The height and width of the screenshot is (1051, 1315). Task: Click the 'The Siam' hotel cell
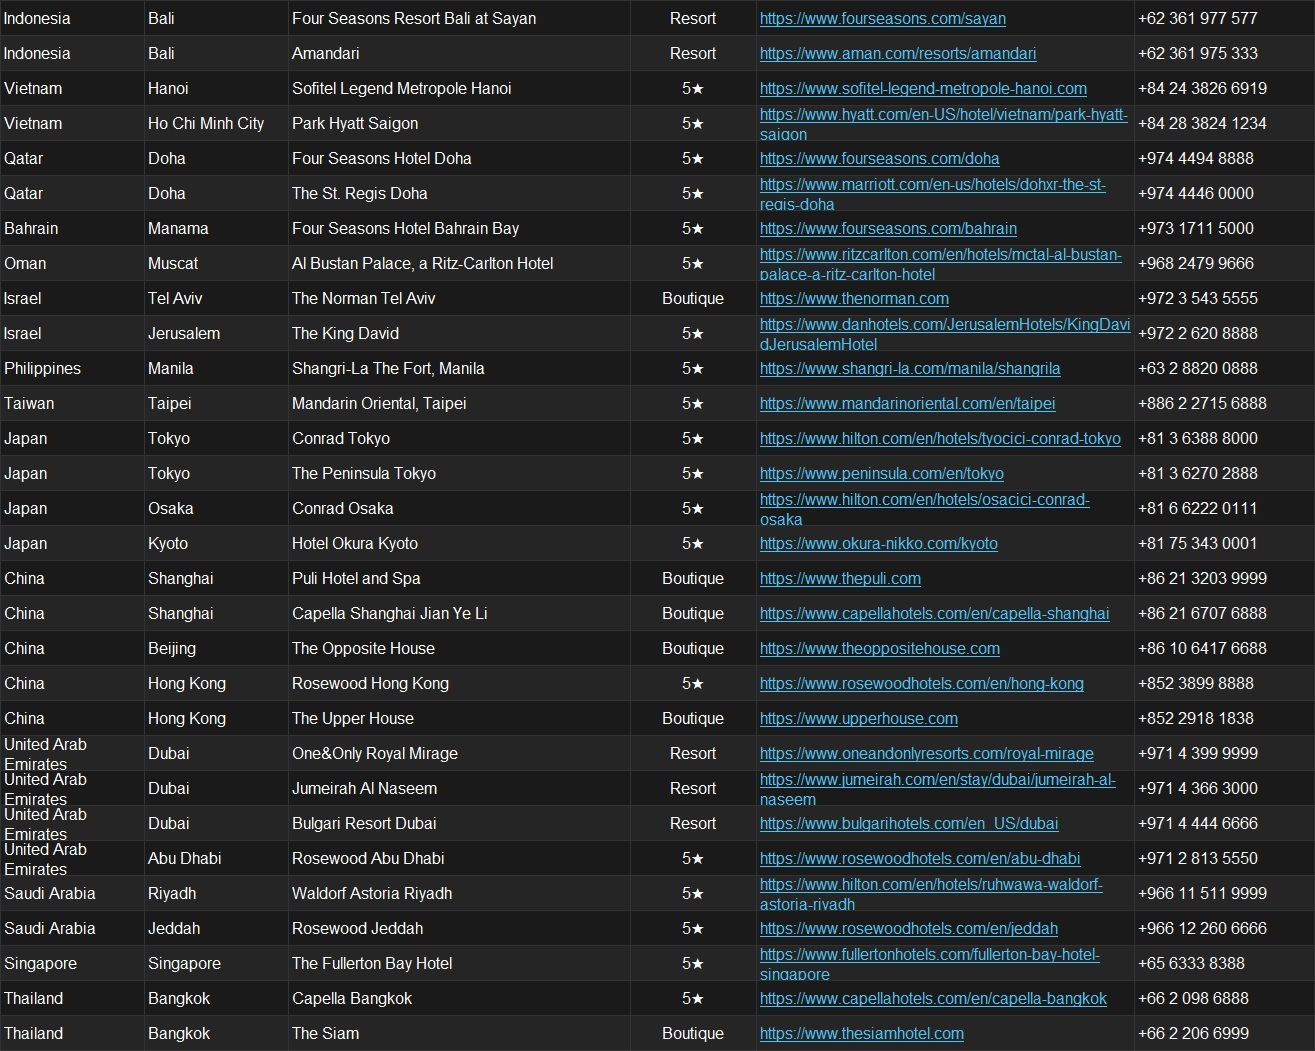(459, 1034)
